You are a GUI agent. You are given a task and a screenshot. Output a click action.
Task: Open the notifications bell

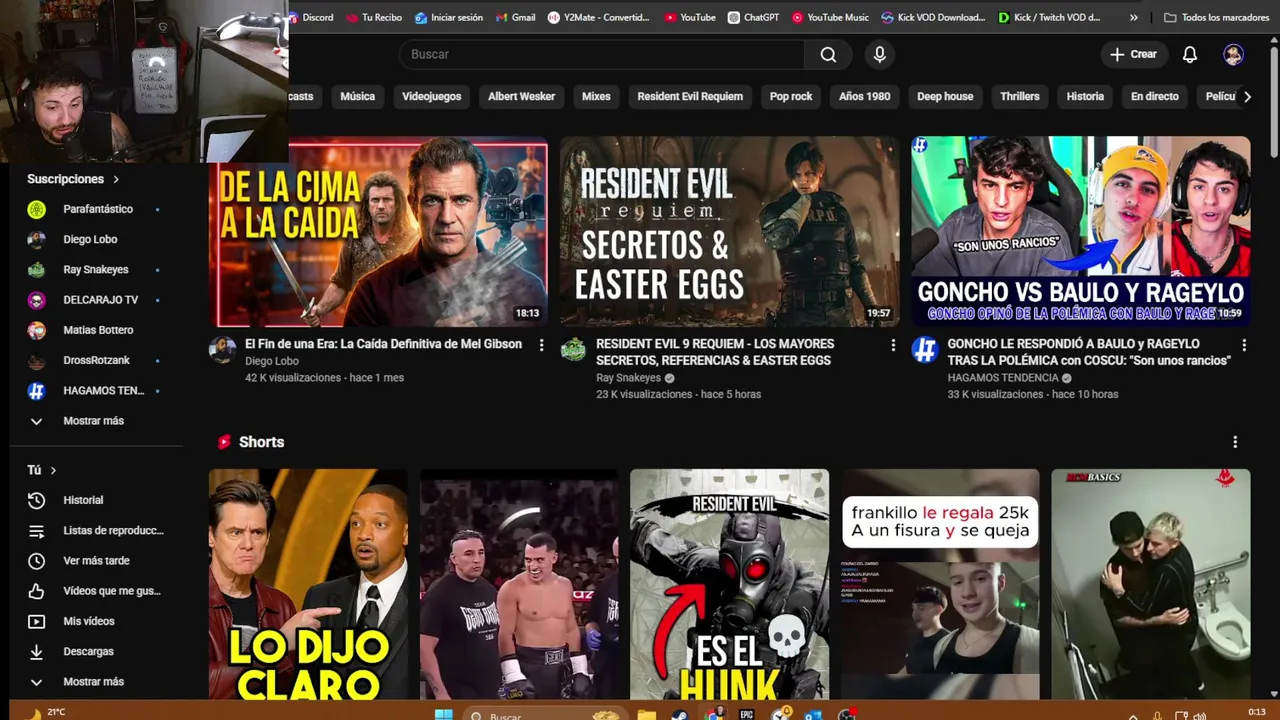(1190, 54)
